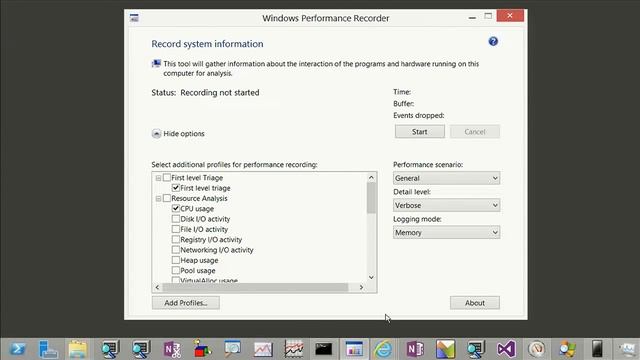Enable Heap usage profile
This screenshot has width=640, height=360.
click(x=176, y=260)
